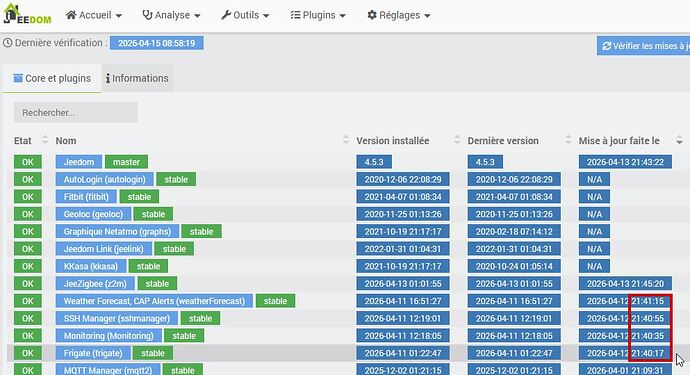Open Graphique Netatmo (graphs) plugin

point(117,232)
